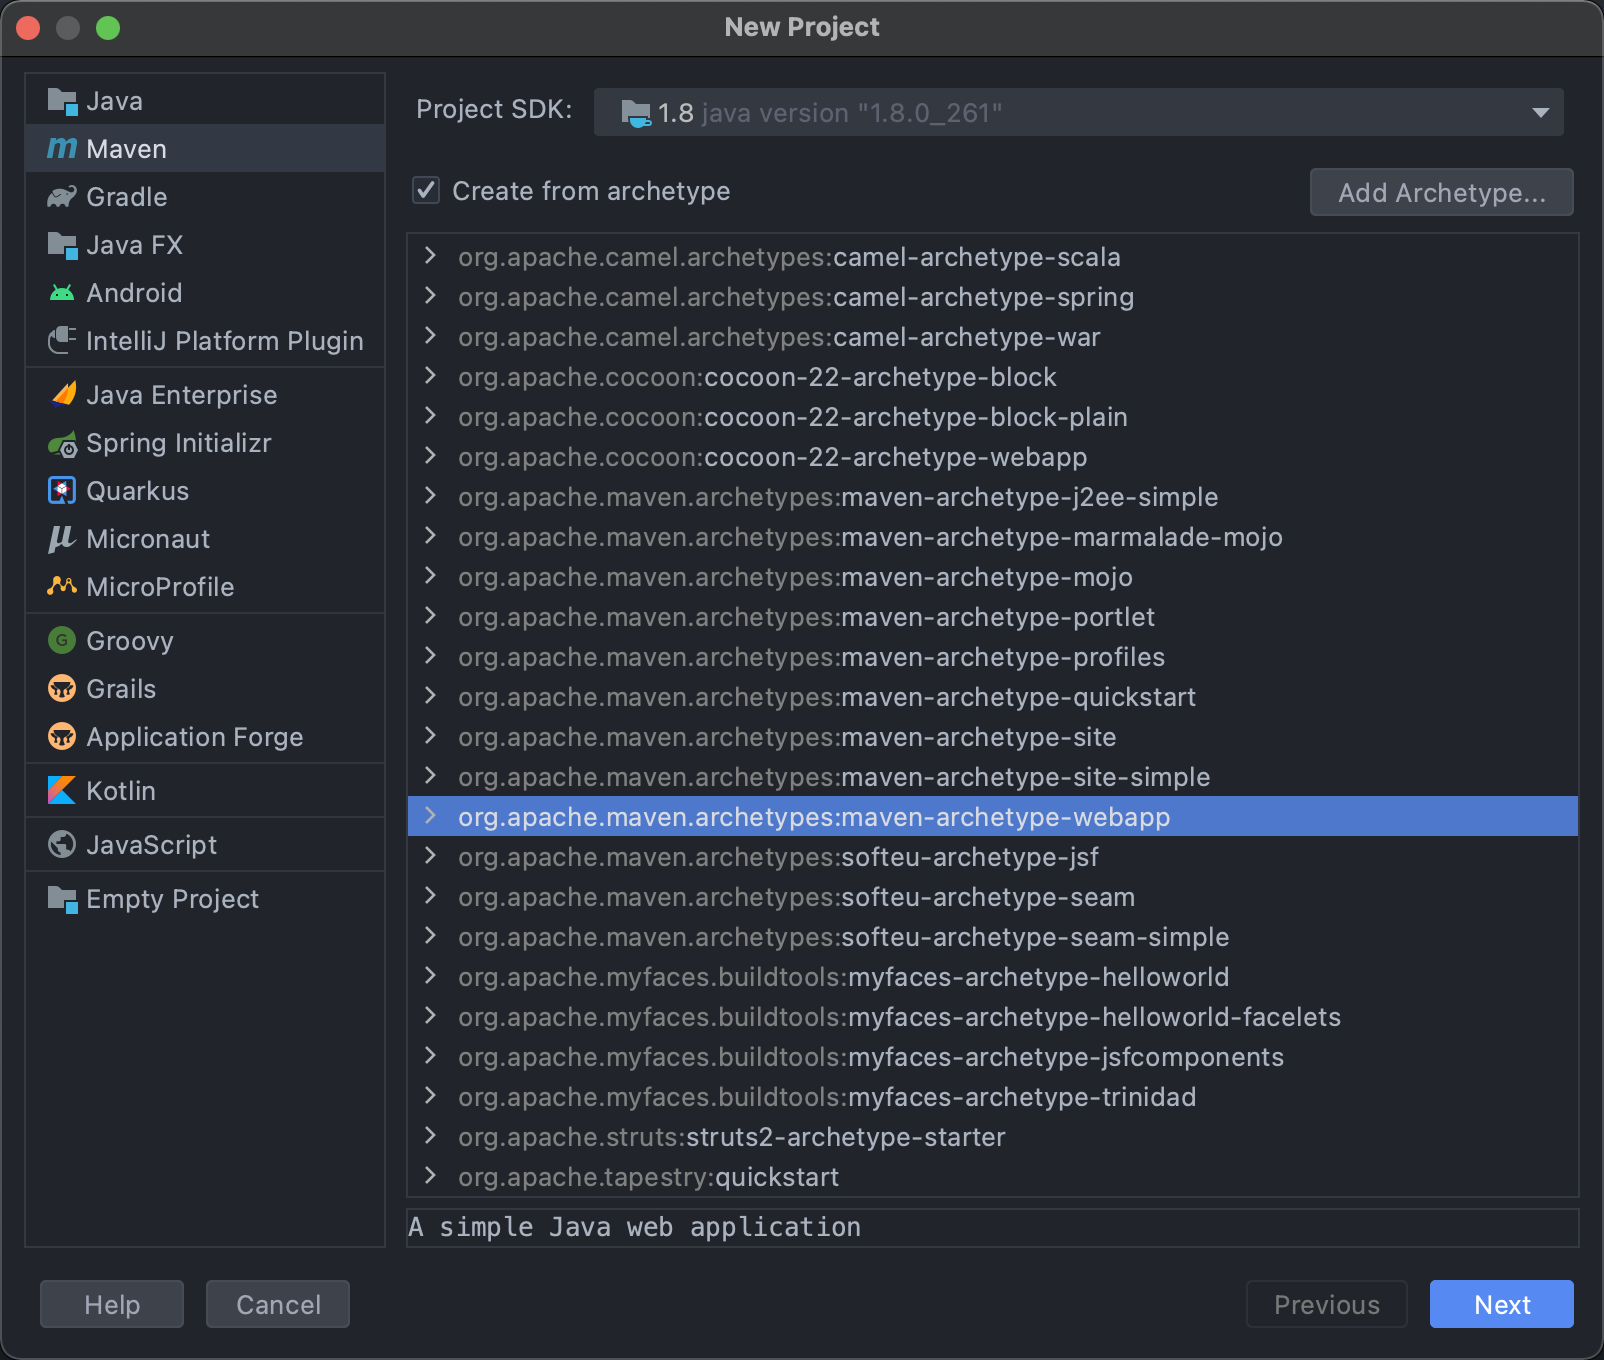This screenshot has width=1604, height=1360.
Task: Choose Spring Initializr generator label
Action: point(179,443)
